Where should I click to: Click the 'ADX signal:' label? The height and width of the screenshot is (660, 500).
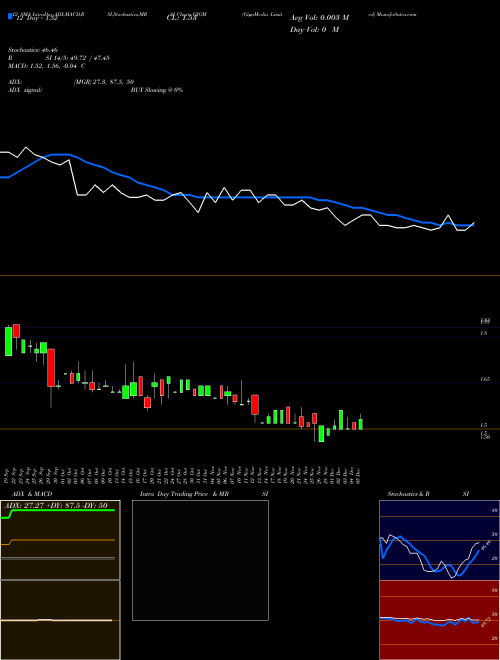(x=25, y=90)
